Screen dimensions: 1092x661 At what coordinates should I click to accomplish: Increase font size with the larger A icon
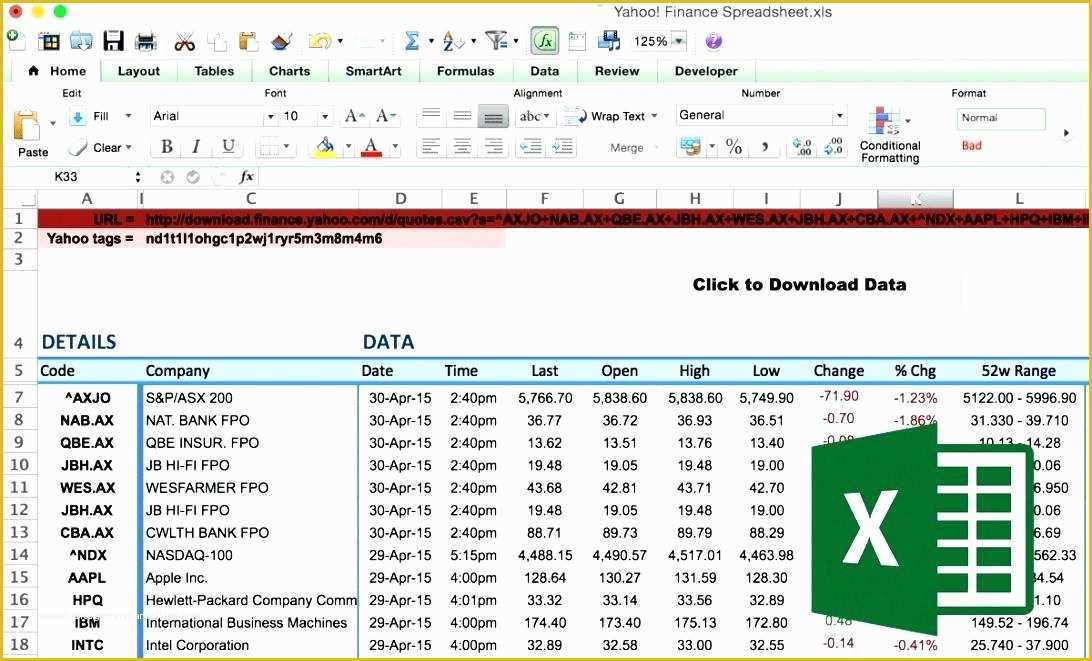click(x=354, y=116)
